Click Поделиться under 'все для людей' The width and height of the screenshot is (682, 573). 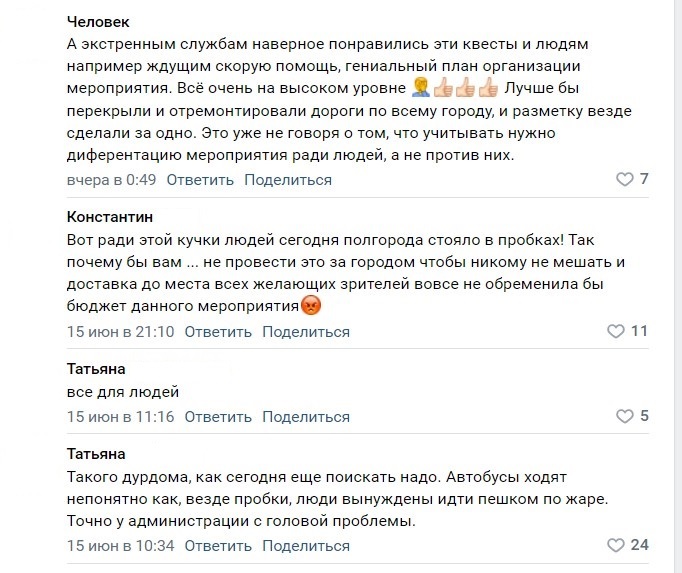coord(306,417)
